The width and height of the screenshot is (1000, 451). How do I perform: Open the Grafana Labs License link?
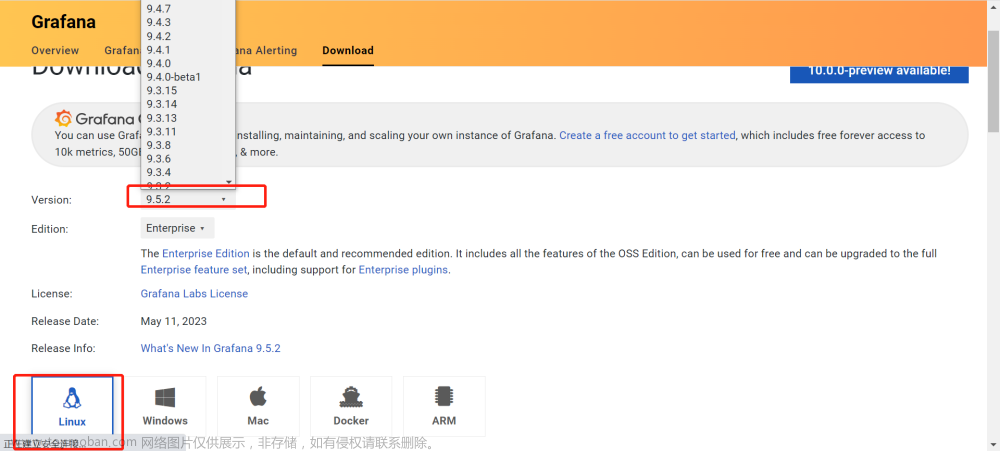point(194,294)
